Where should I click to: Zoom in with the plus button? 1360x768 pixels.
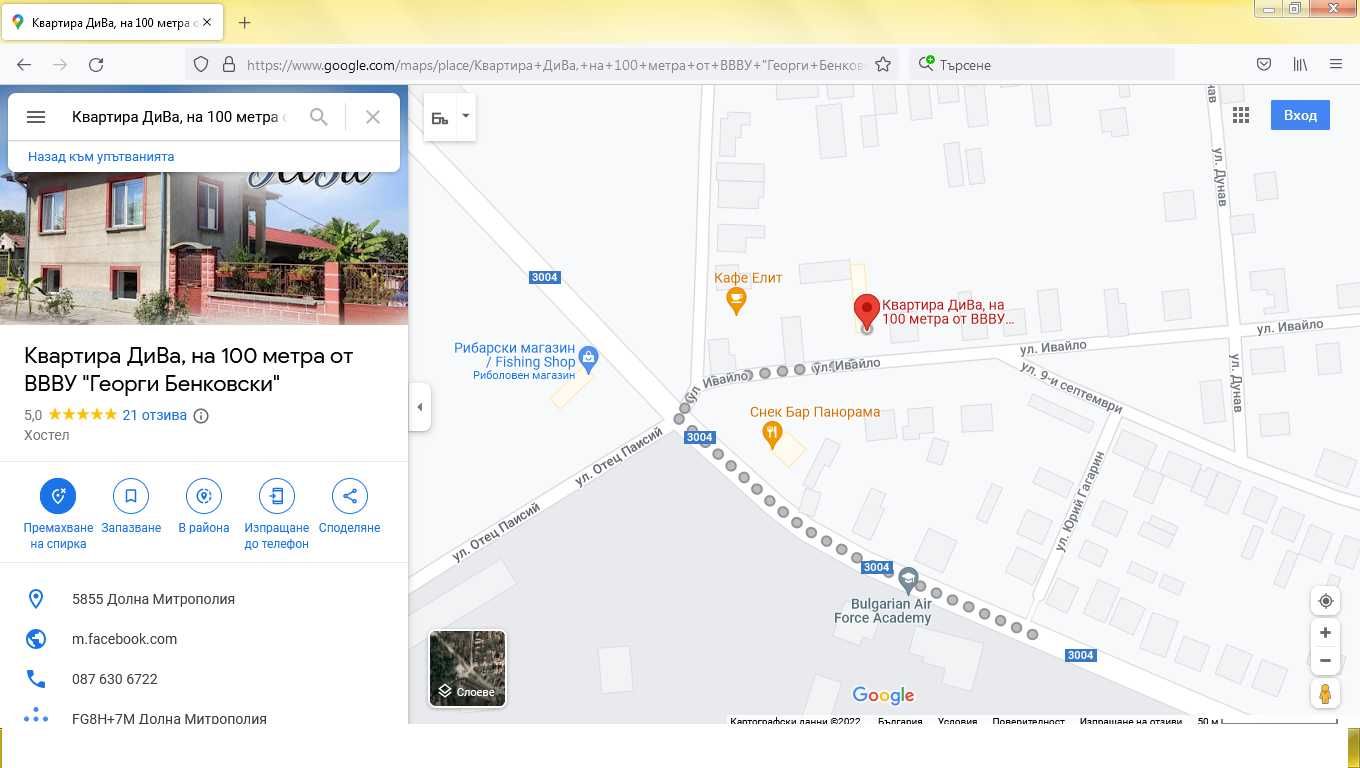coord(1326,633)
